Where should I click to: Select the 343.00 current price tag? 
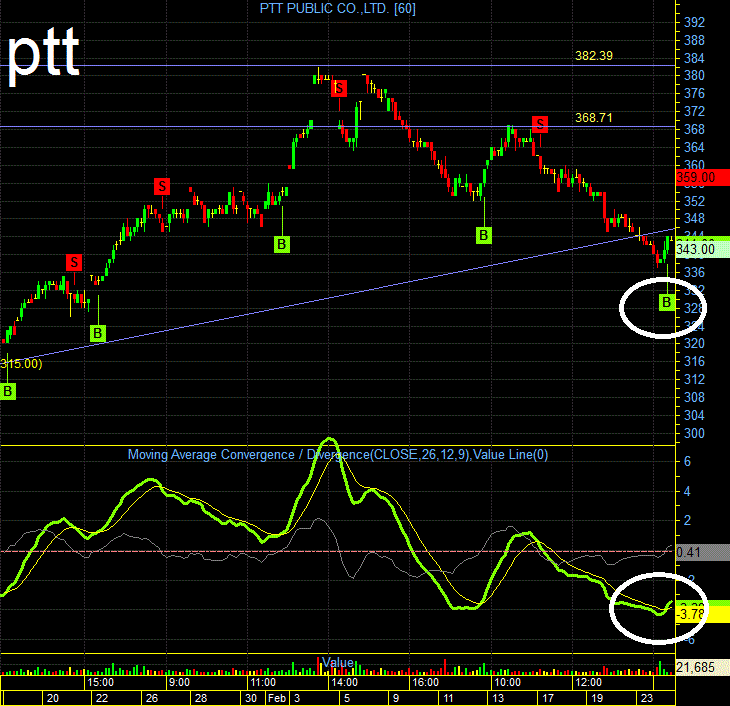click(x=703, y=249)
